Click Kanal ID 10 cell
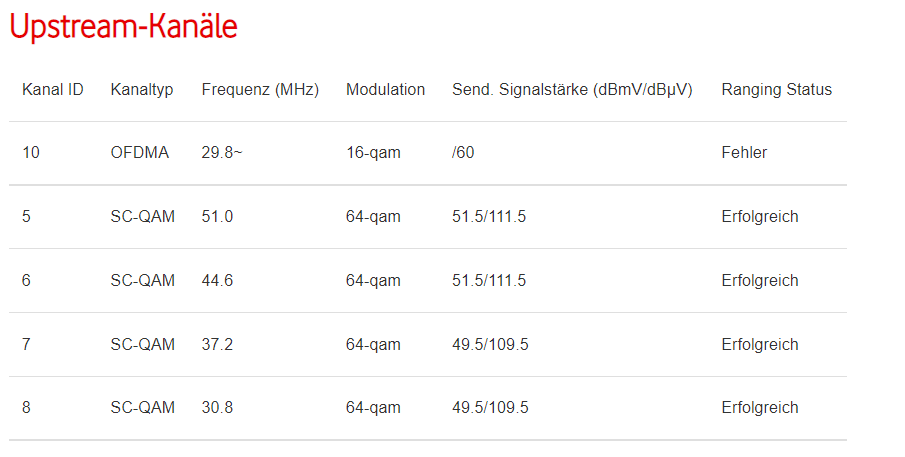905x457 pixels. coord(30,153)
